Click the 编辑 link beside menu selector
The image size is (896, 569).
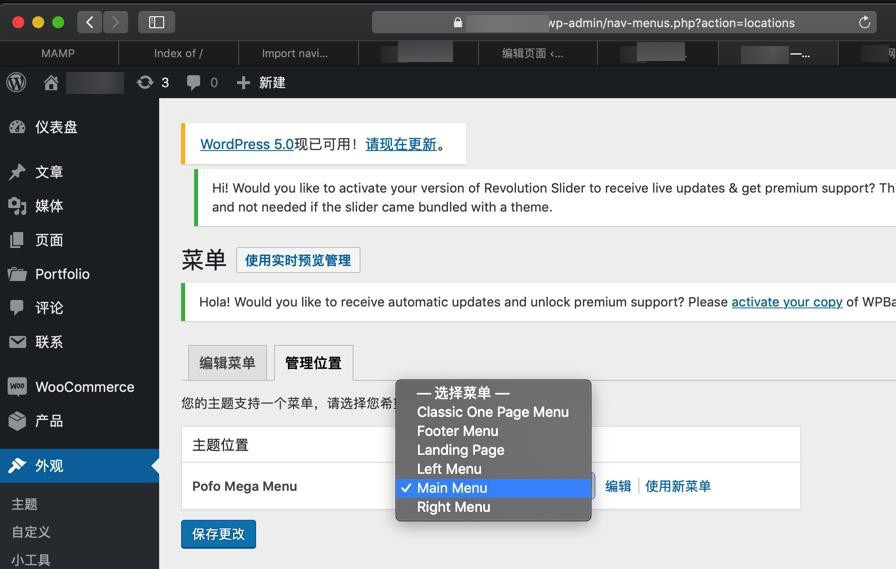pos(618,486)
